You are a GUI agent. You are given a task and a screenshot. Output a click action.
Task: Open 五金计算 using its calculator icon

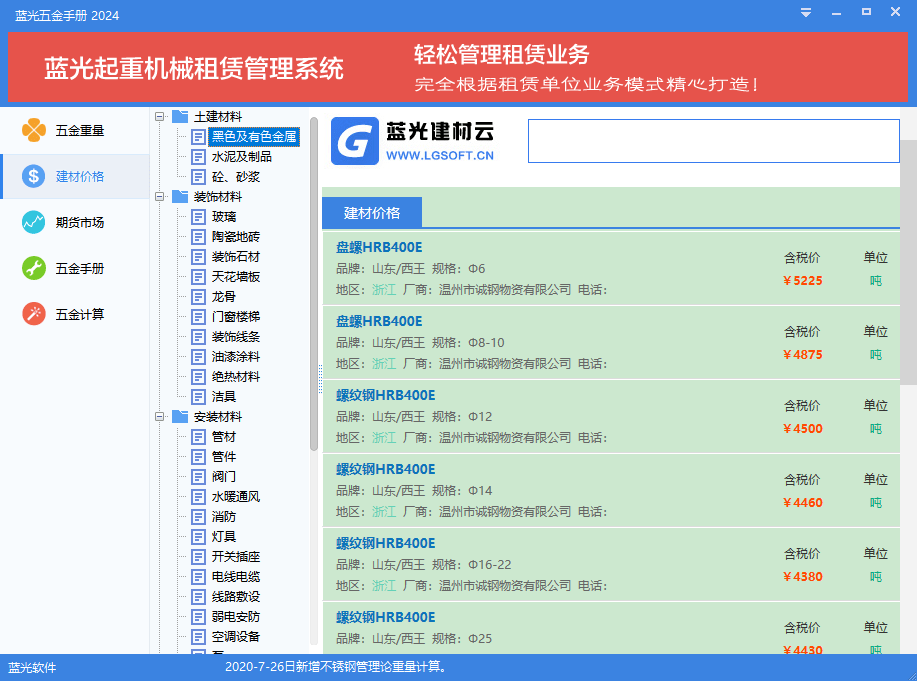(x=33, y=313)
